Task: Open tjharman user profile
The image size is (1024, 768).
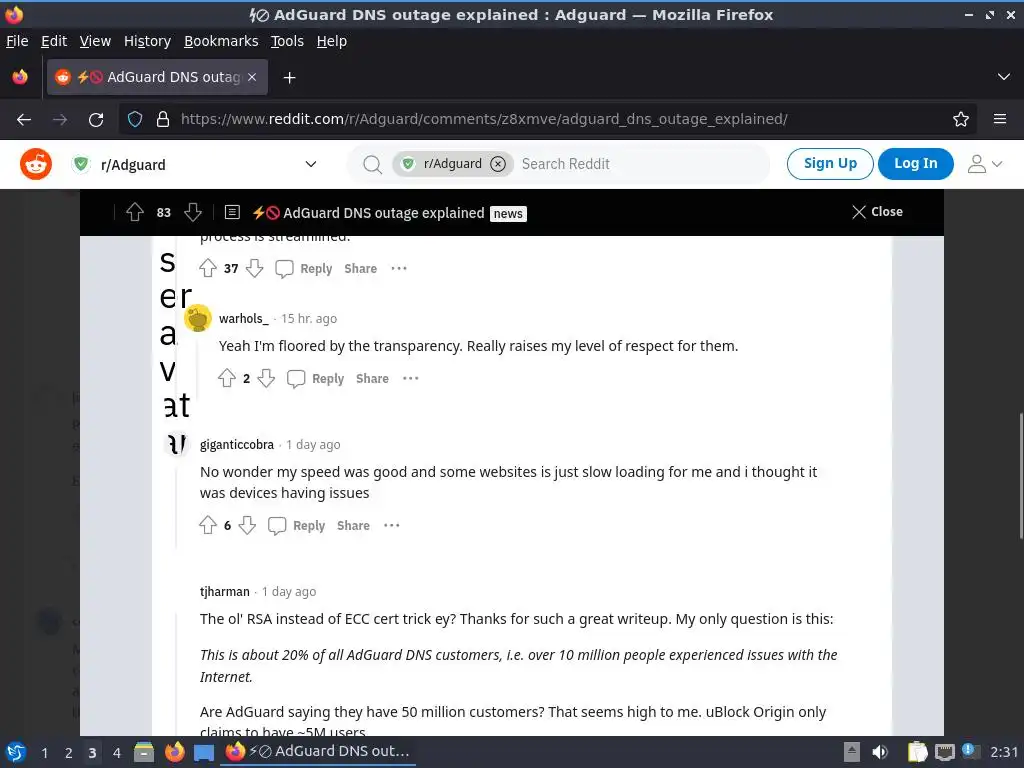Action: tap(225, 592)
